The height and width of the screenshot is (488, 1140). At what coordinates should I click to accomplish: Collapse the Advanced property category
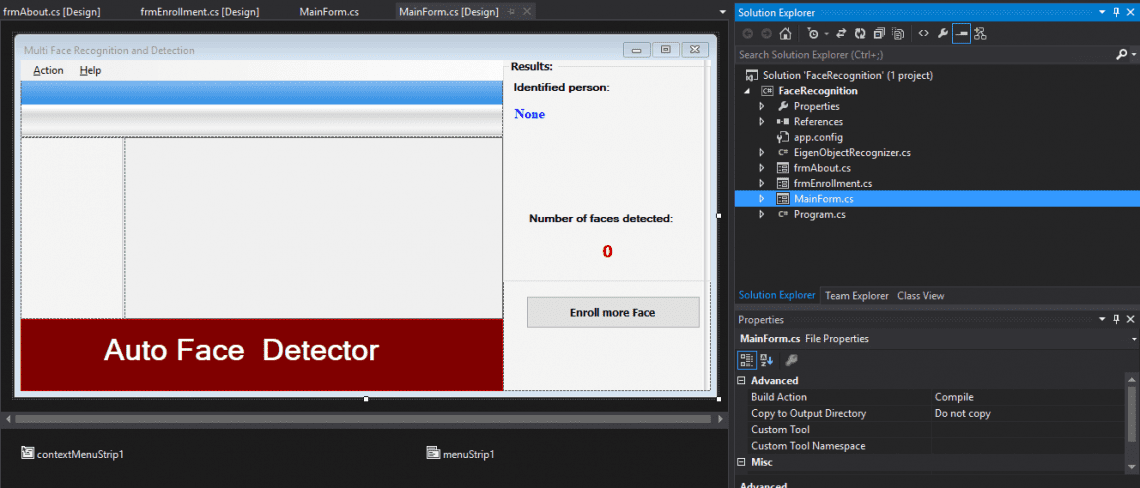click(741, 381)
